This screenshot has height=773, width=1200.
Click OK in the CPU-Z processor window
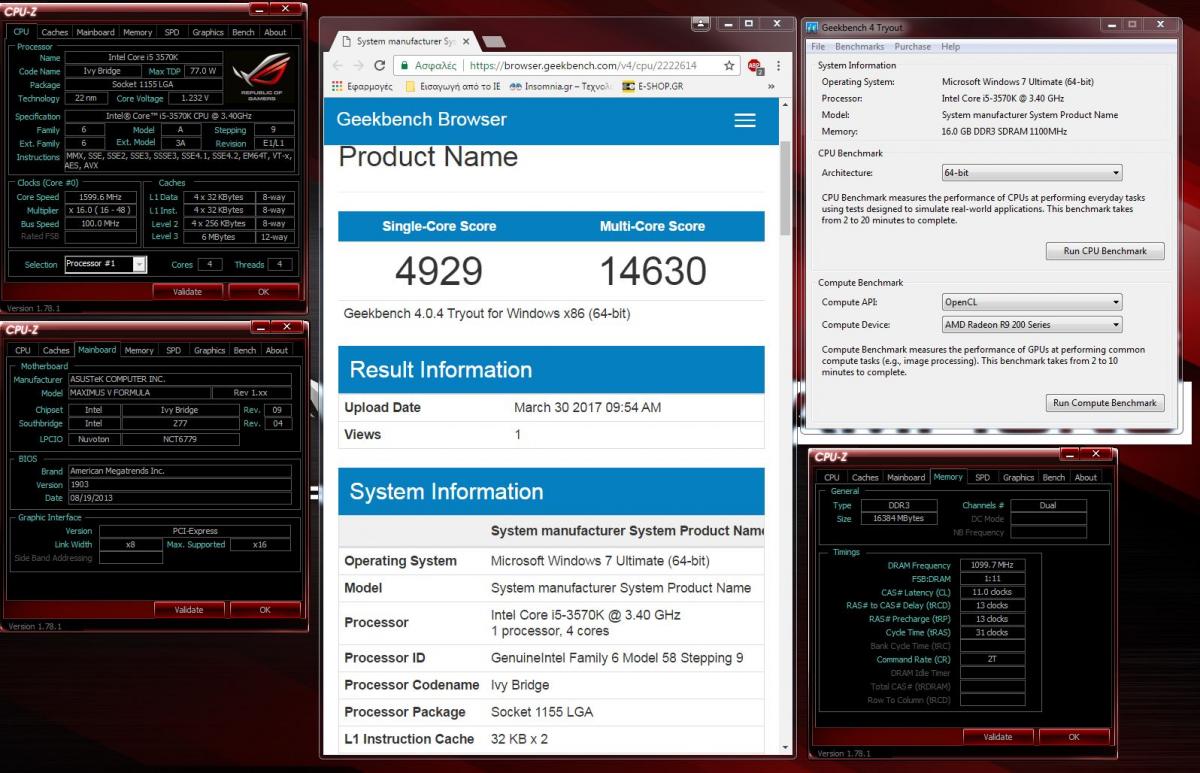[x=263, y=292]
